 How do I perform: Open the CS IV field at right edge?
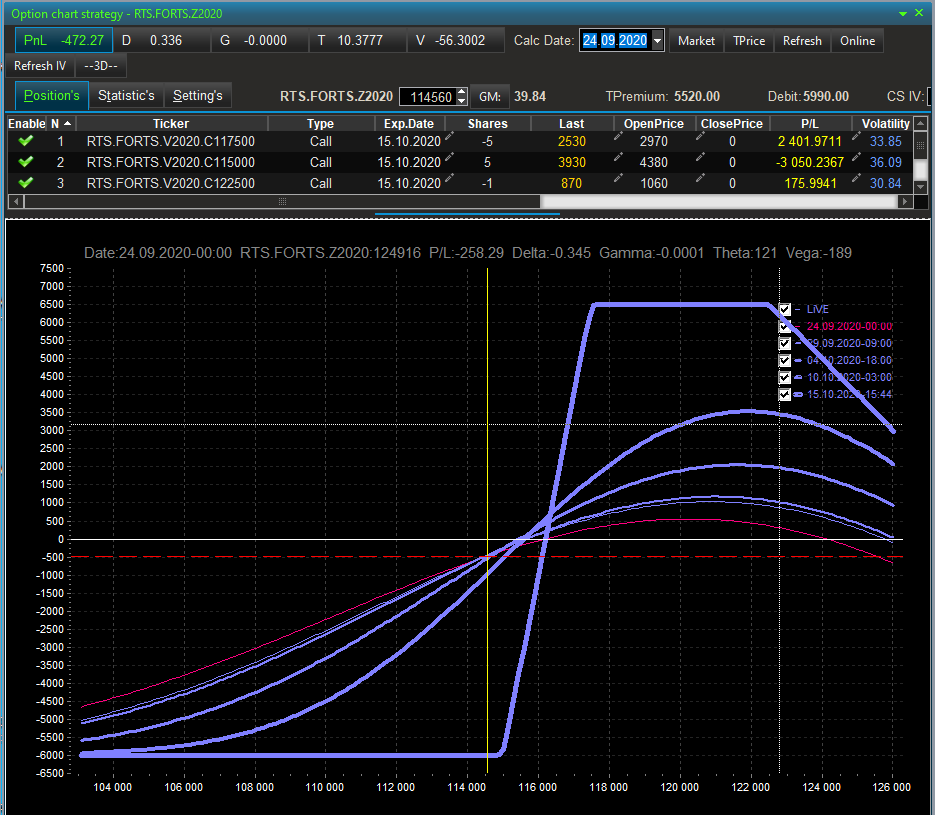click(930, 97)
